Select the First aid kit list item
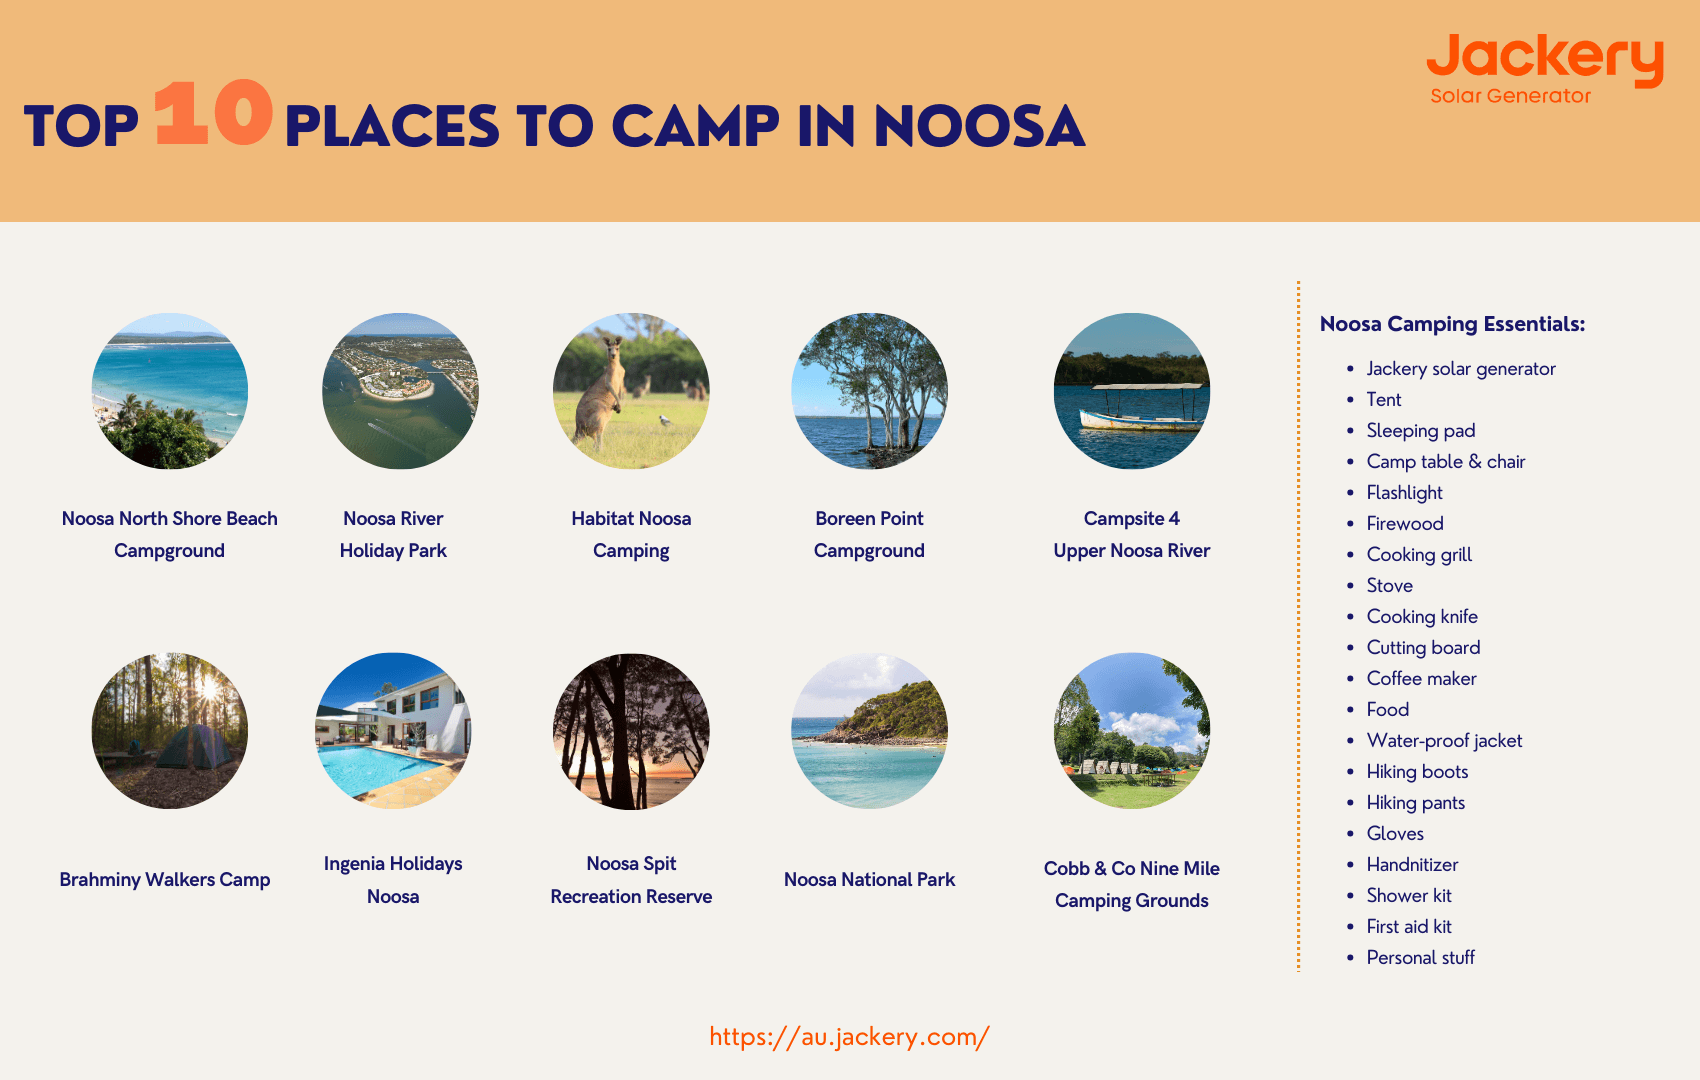1700x1080 pixels. 1408,927
